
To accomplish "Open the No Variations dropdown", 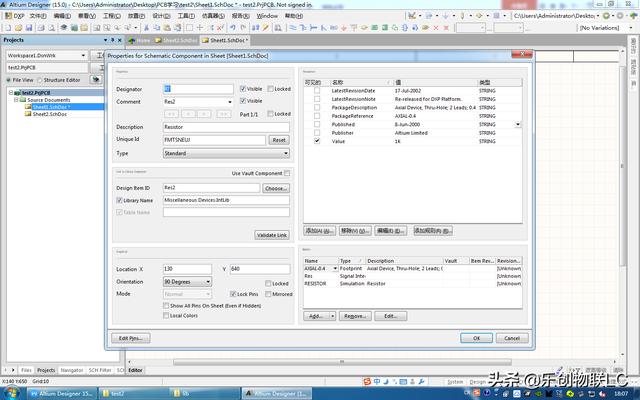I will pyautogui.click(x=632, y=28).
